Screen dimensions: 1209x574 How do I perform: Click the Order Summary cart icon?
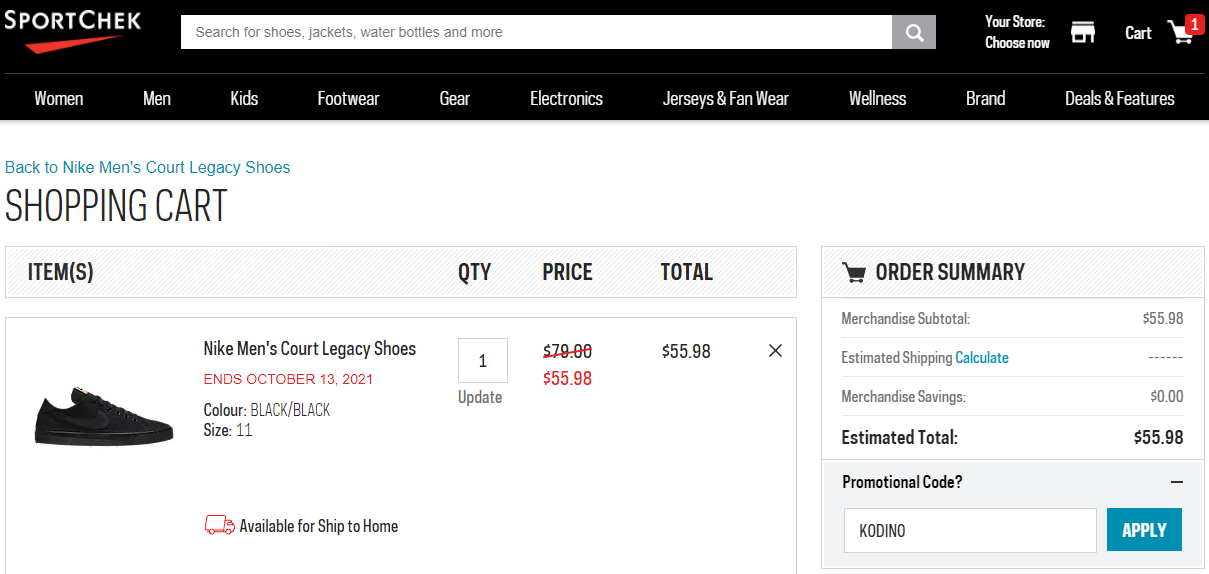click(x=854, y=272)
